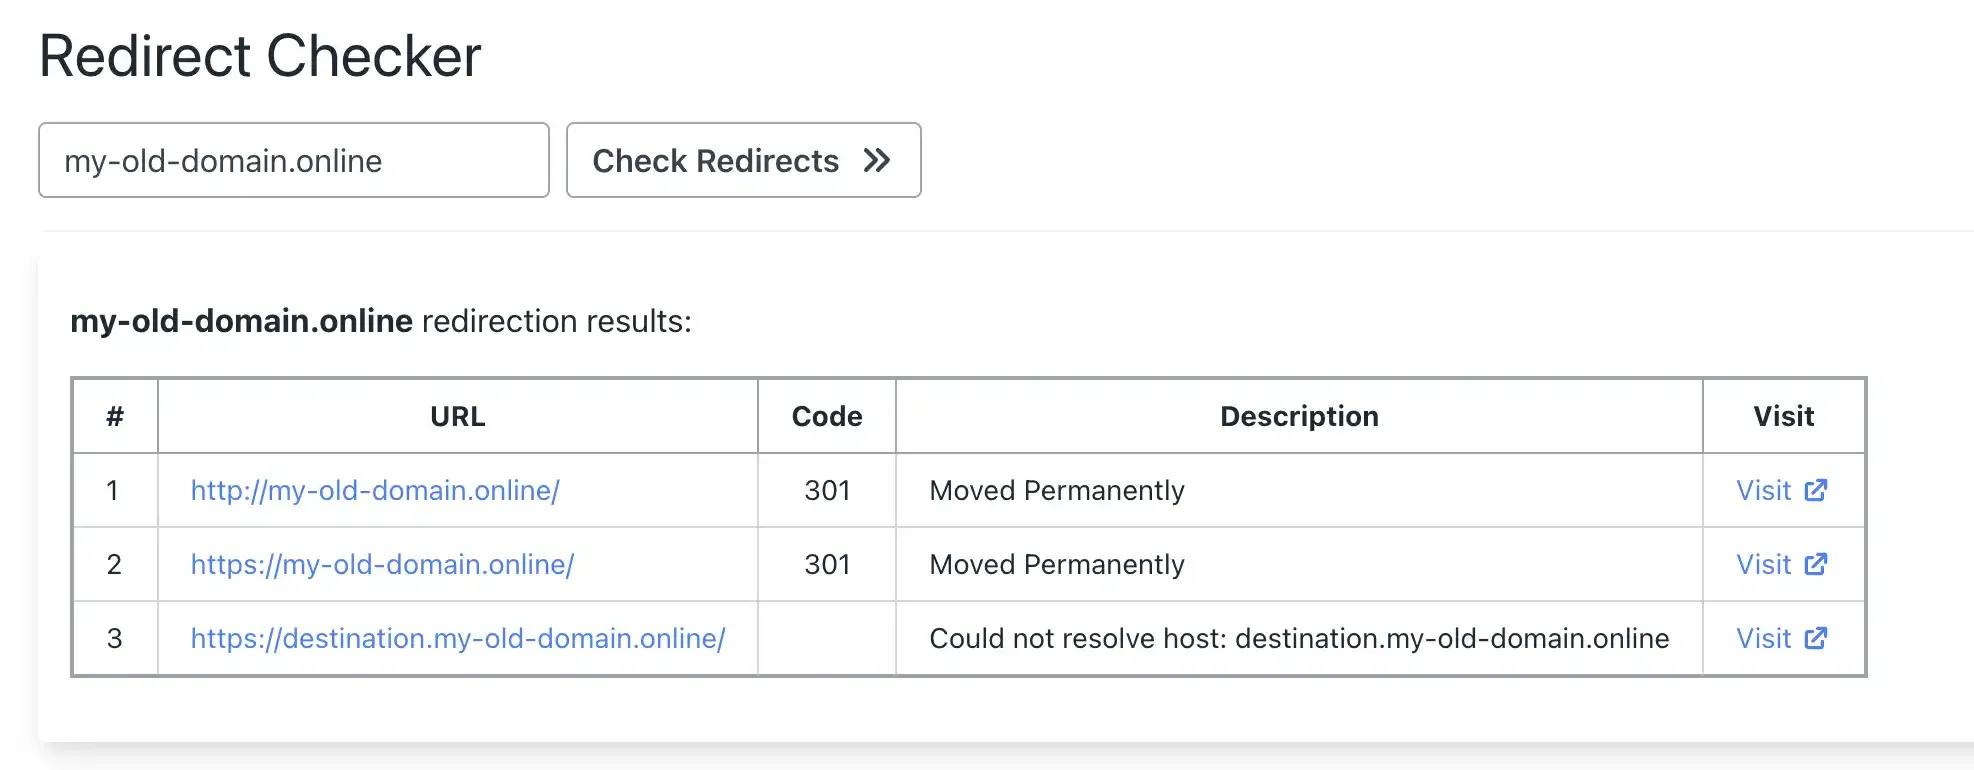Click the URL column header

pyautogui.click(x=457, y=416)
